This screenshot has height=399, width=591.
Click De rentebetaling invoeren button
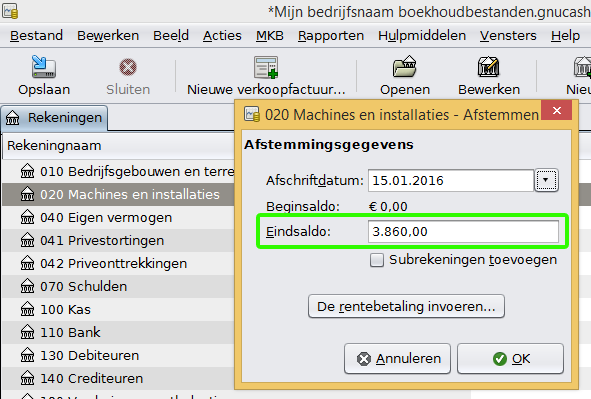(x=406, y=306)
